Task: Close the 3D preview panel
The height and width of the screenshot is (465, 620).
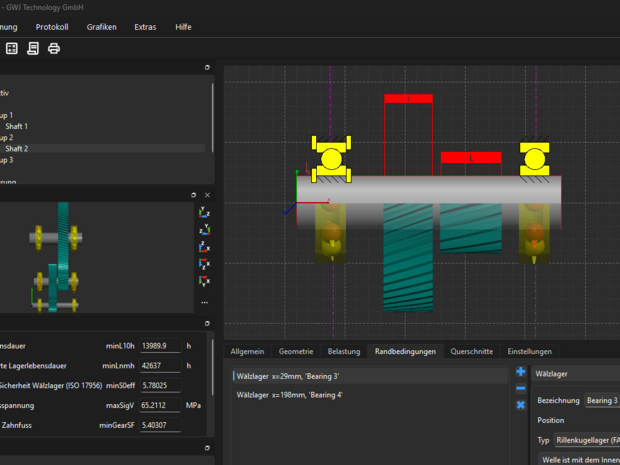Action: pos(207,195)
